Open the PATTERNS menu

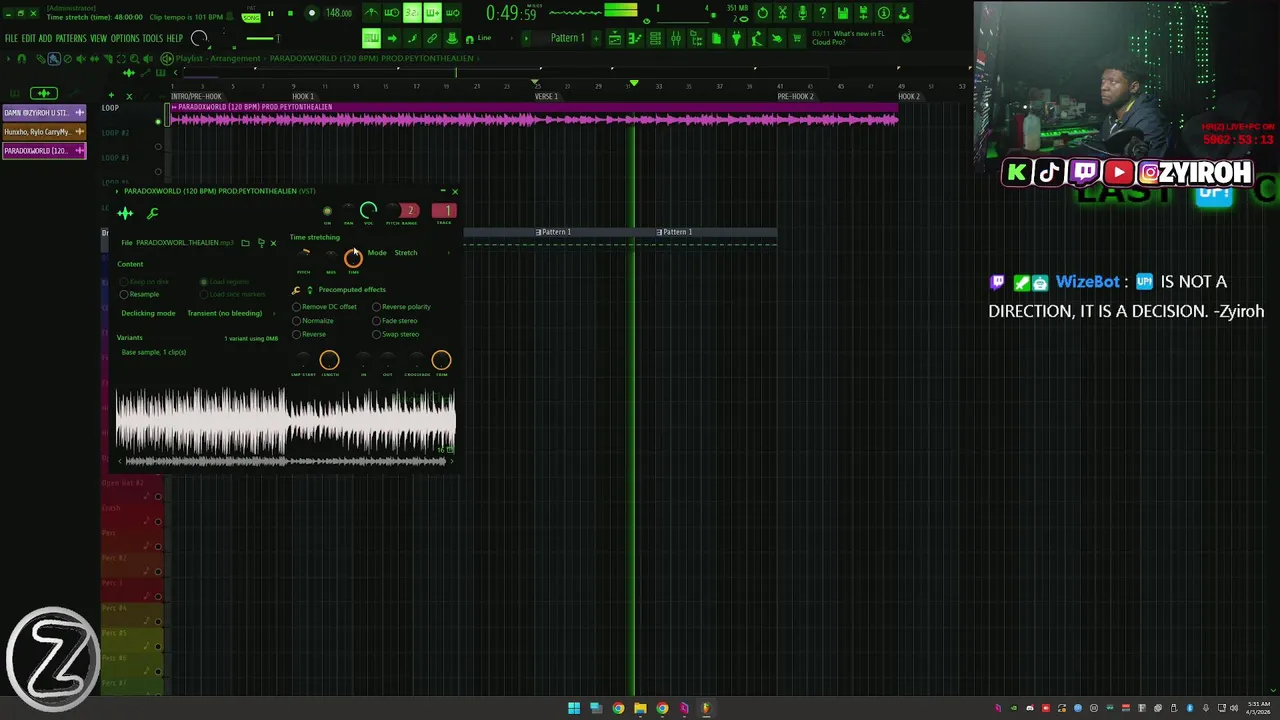click(x=71, y=38)
